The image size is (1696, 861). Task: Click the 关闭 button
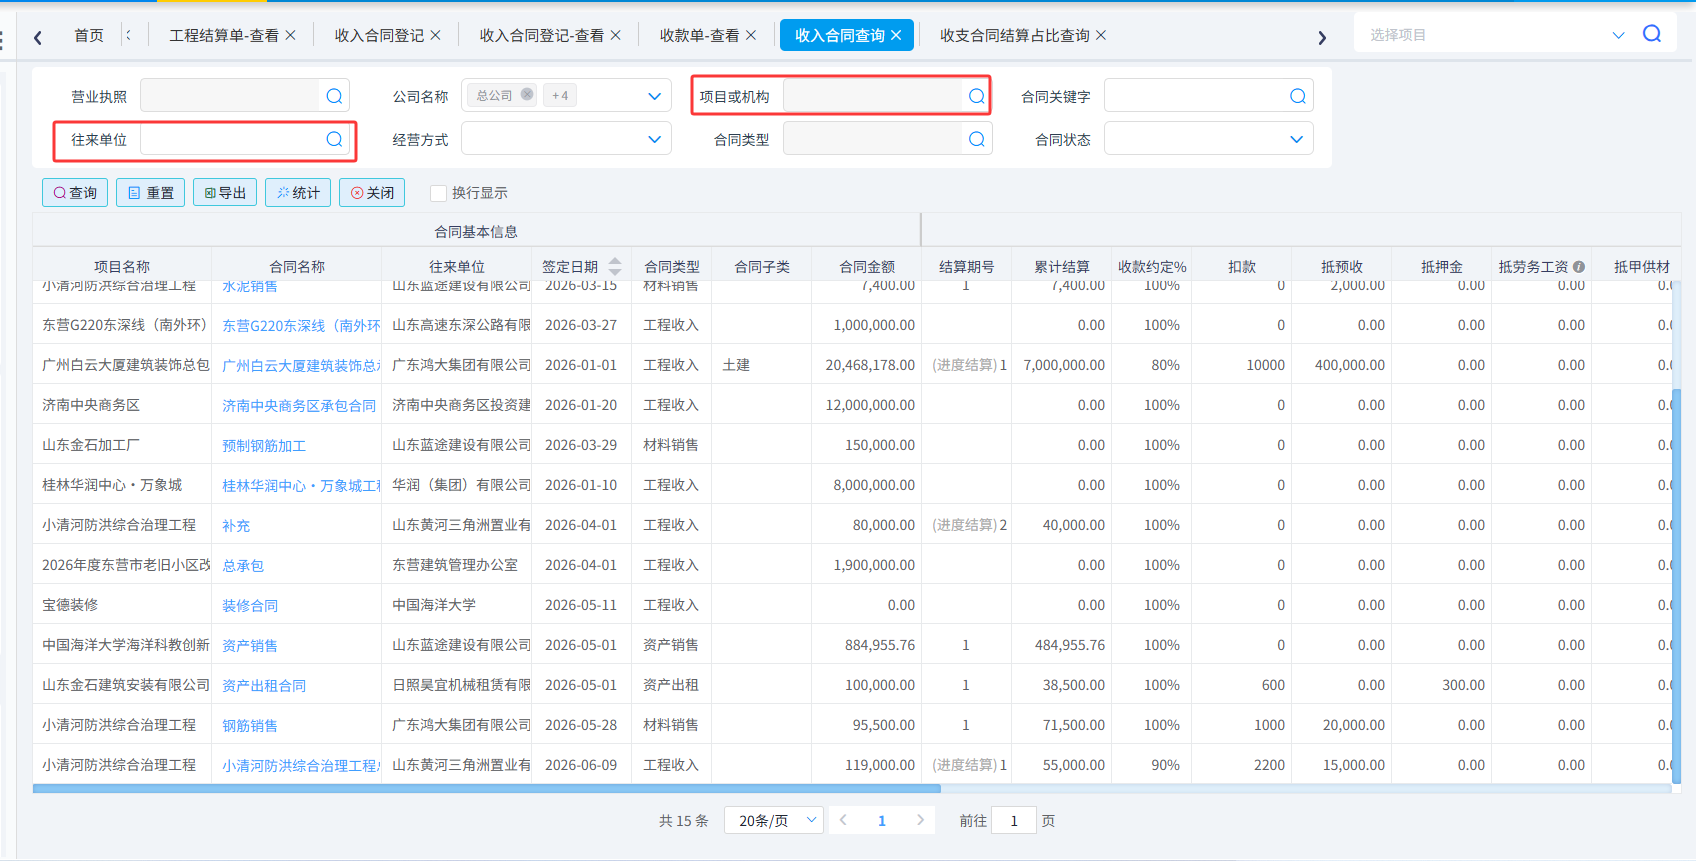(x=372, y=193)
